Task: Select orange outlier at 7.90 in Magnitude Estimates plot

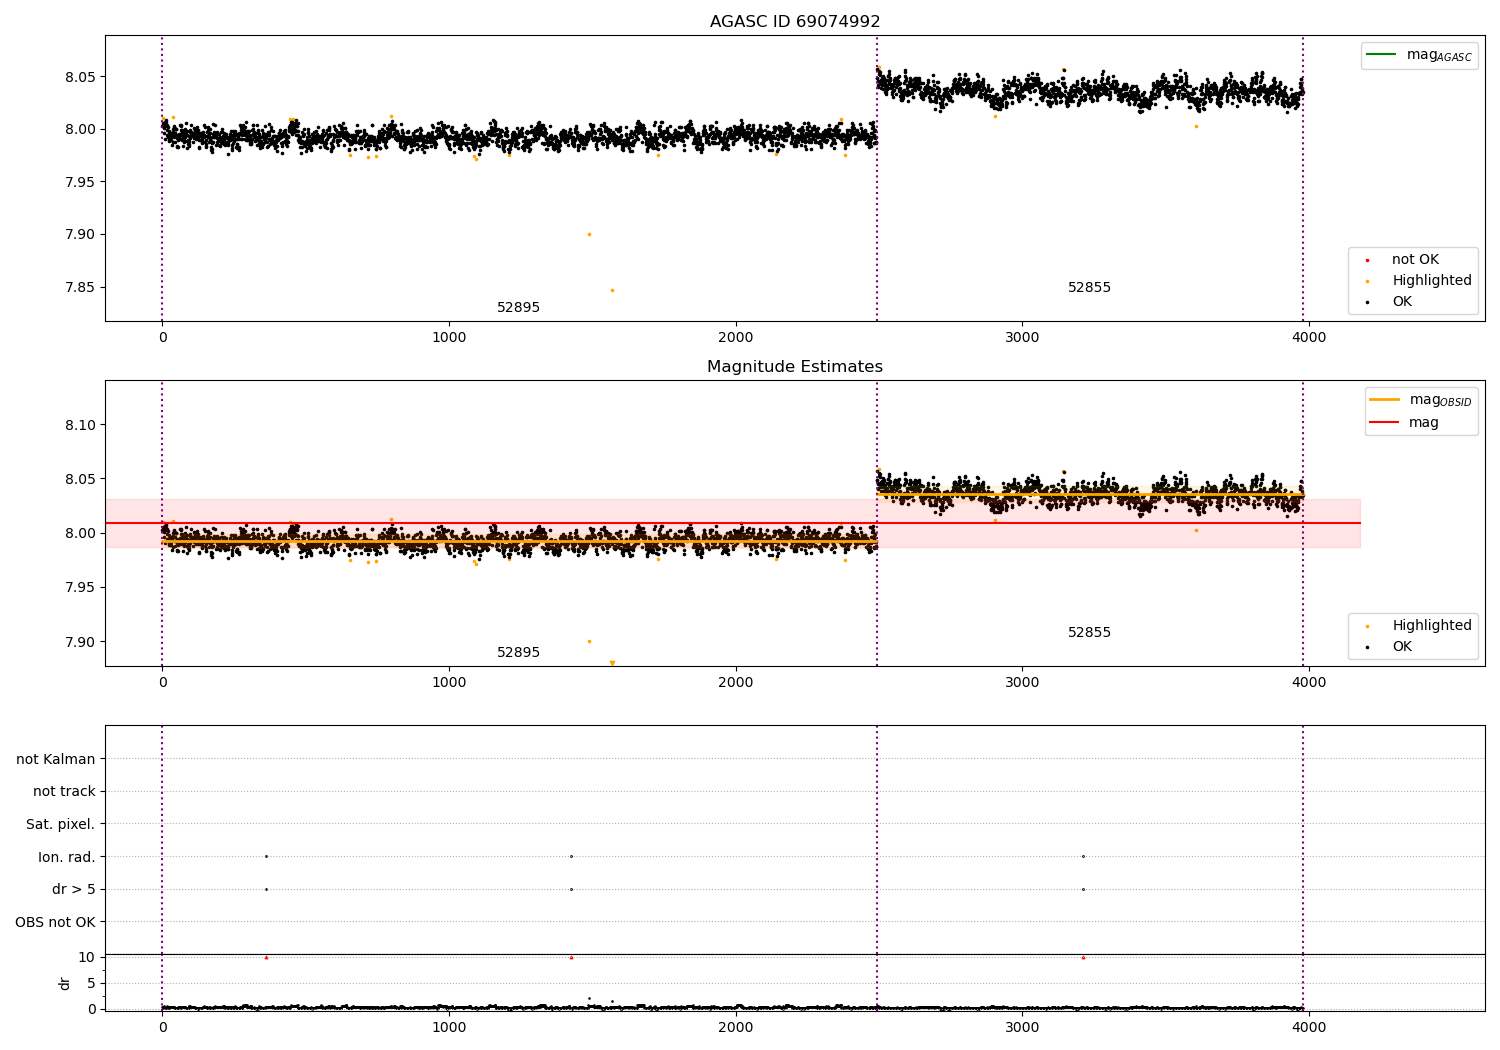Action: point(589,641)
